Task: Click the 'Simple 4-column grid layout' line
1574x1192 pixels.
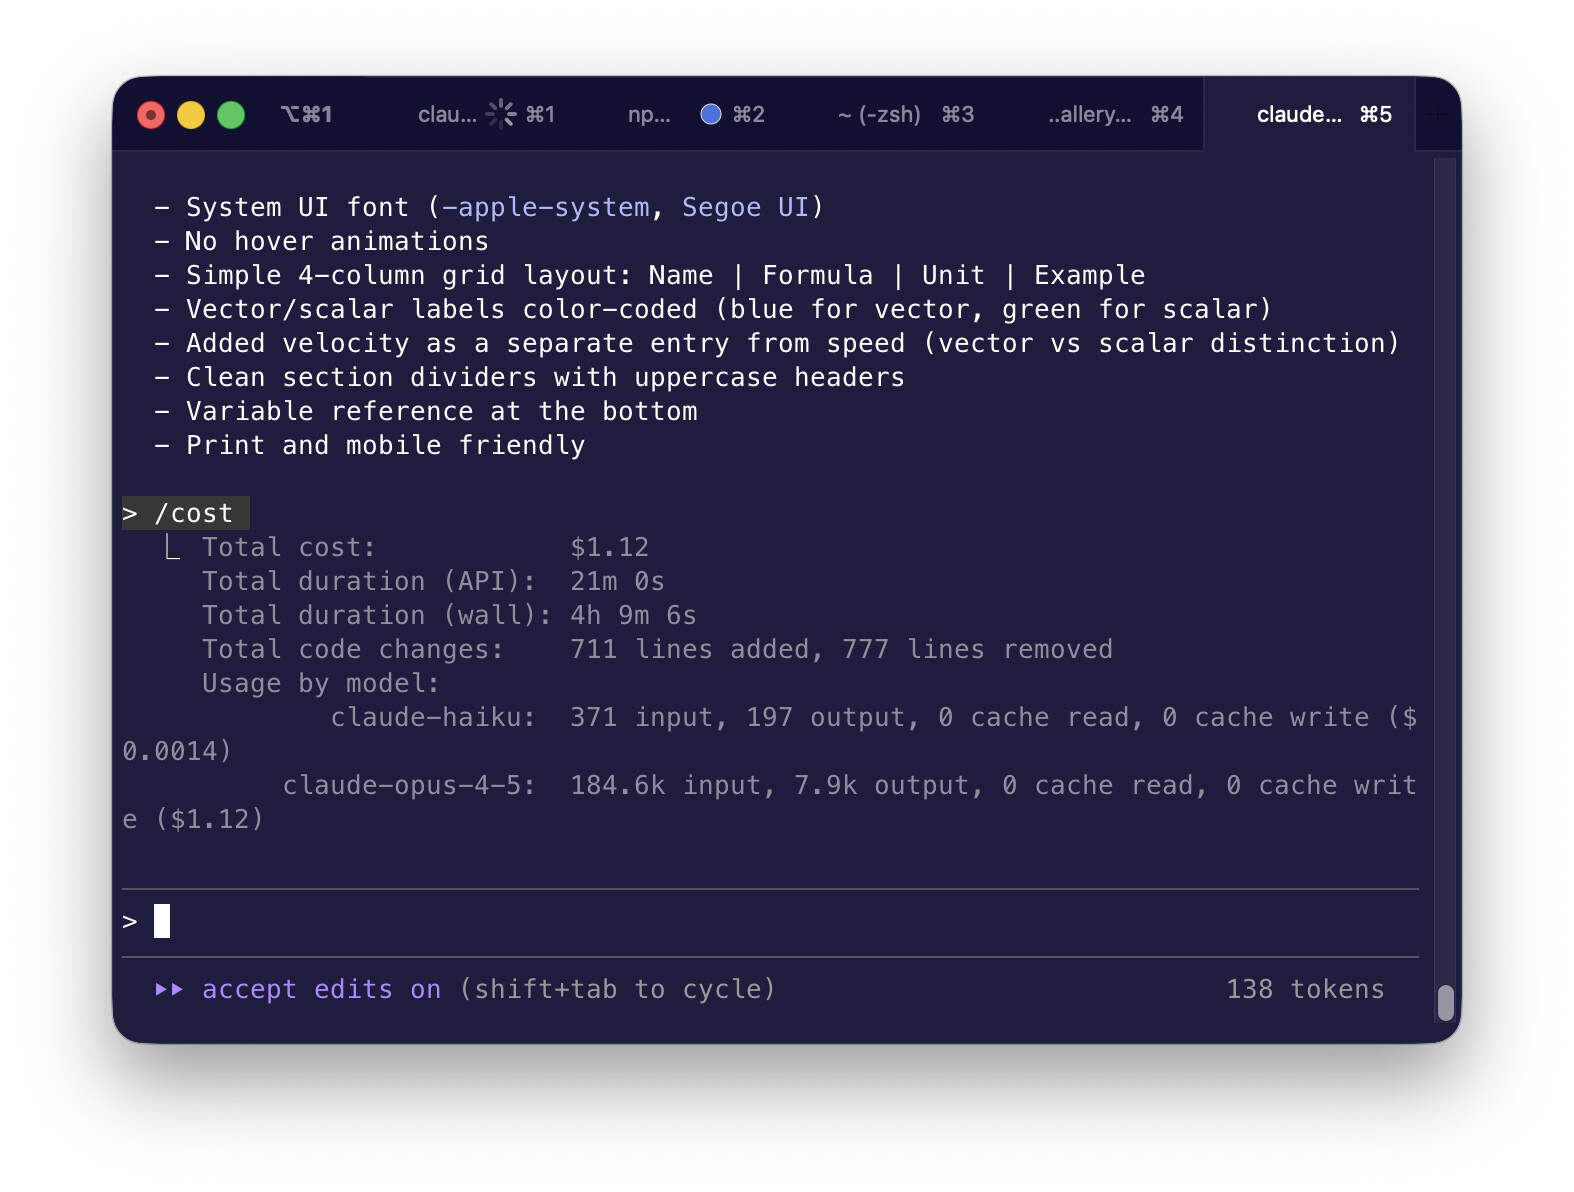Action: point(650,275)
